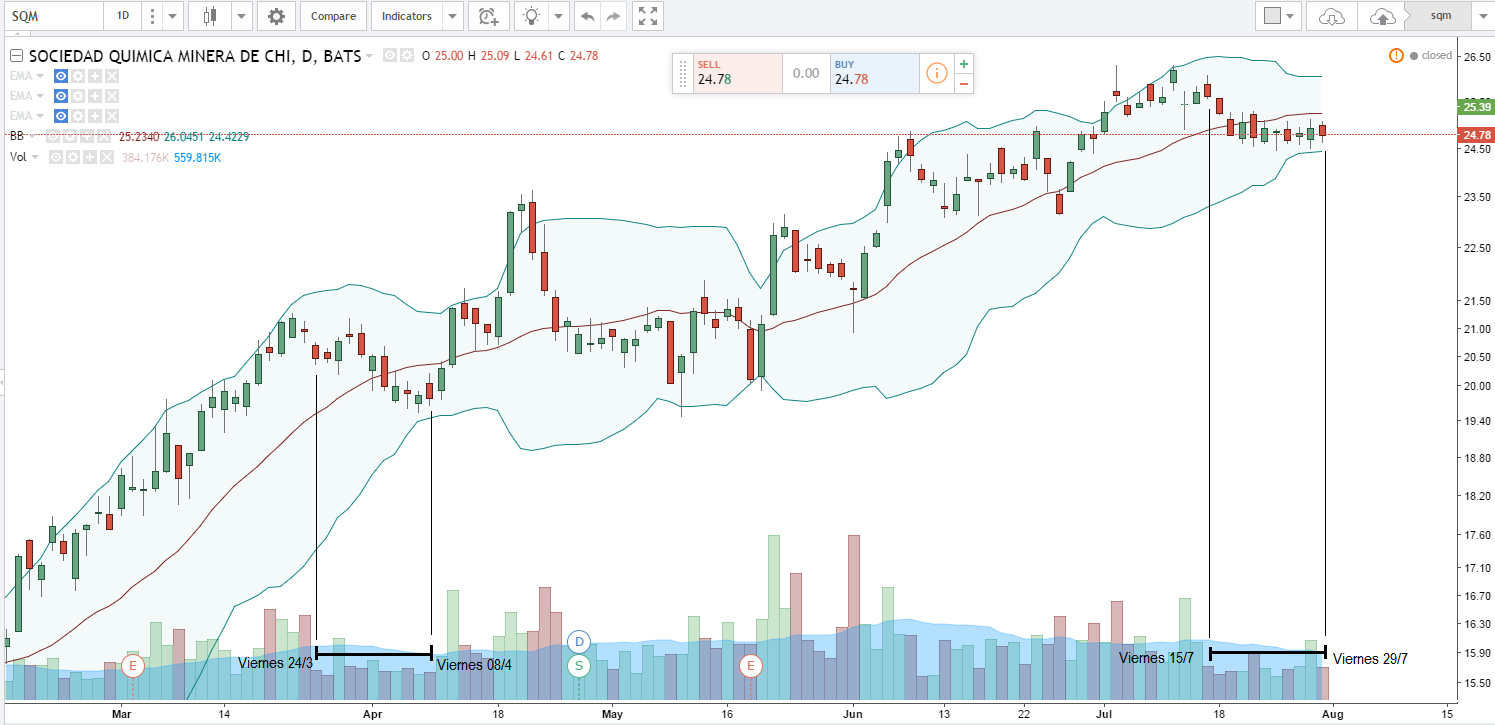Screen dimensions: 1495x725
Task: Click the orange trading panel info icon
Action: (x=936, y=73)
